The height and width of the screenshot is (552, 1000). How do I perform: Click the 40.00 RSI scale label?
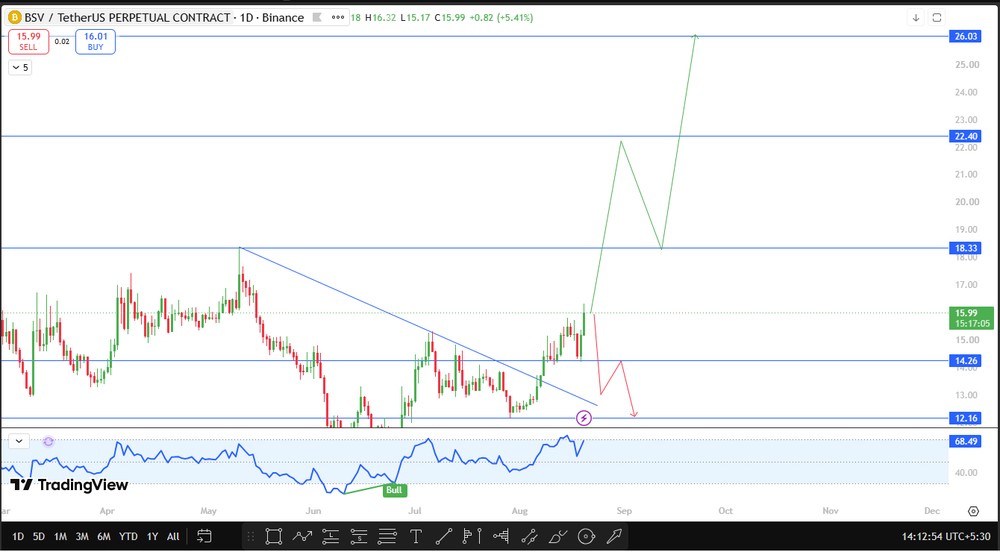click(964, 472)
